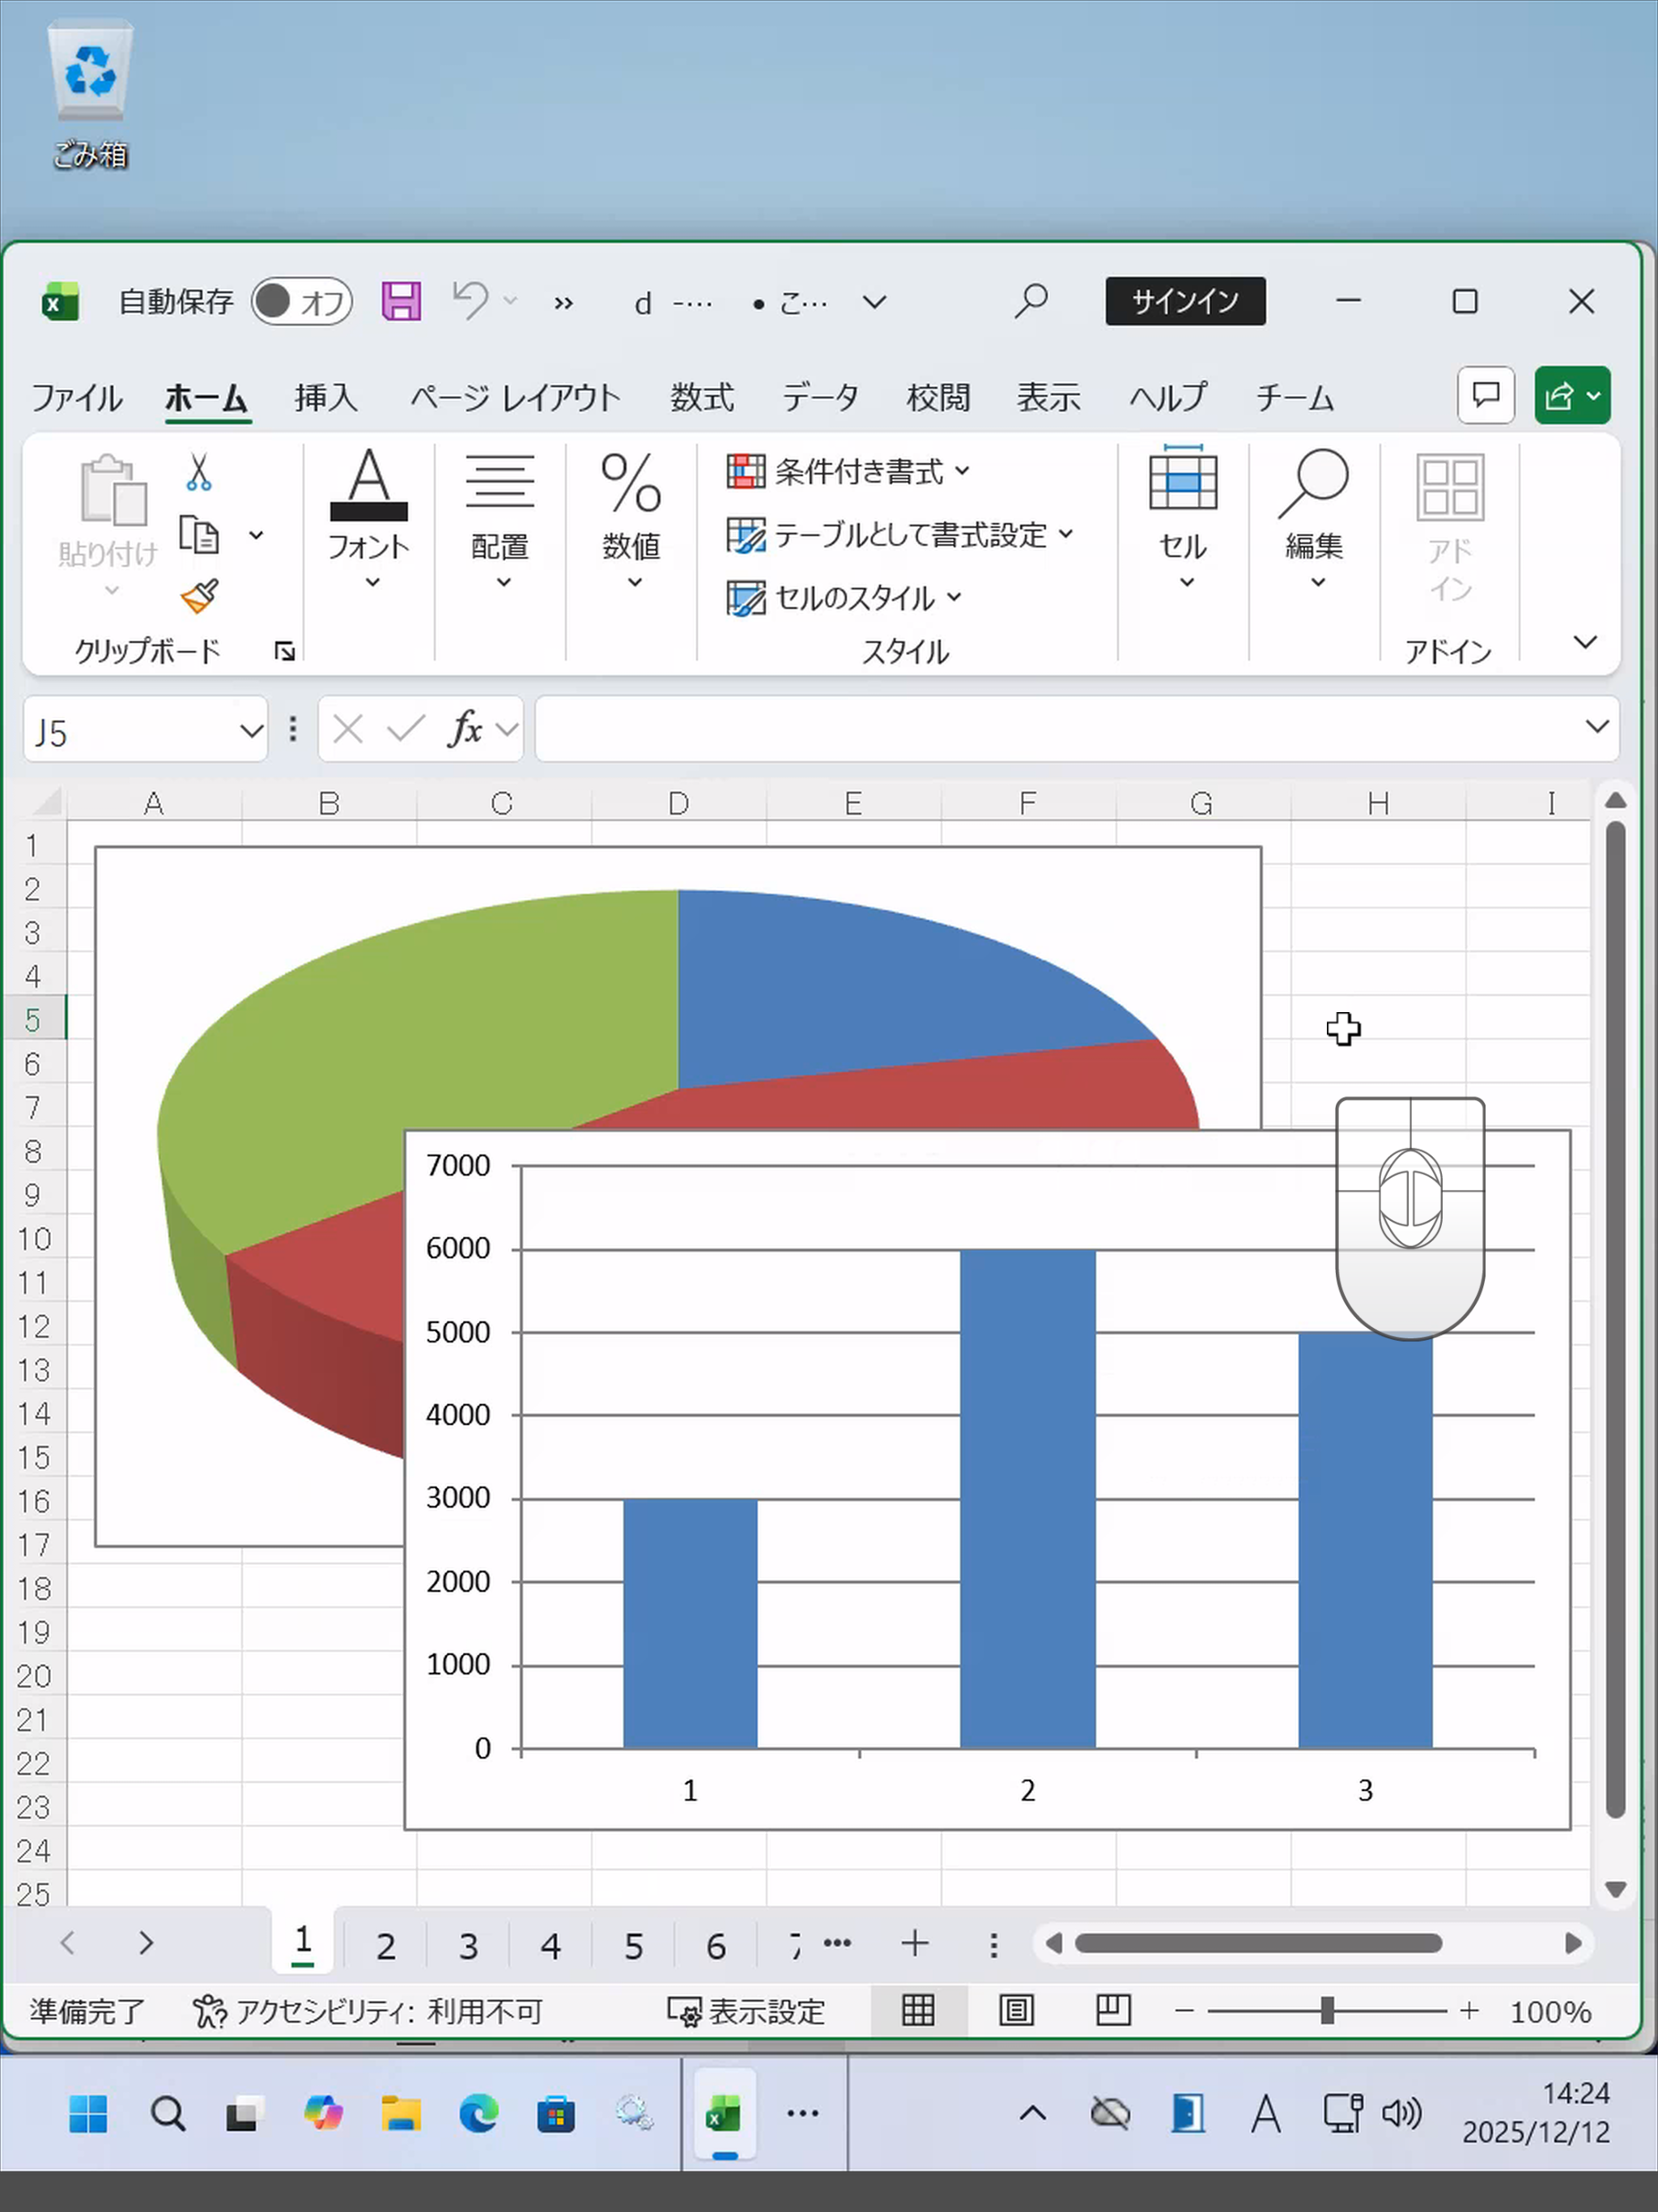Image resolution: width=1658 pixels, height=2212 pixels.
Task: Open the Name Box dropdown arrow
Action: click(x=251, y=731)
